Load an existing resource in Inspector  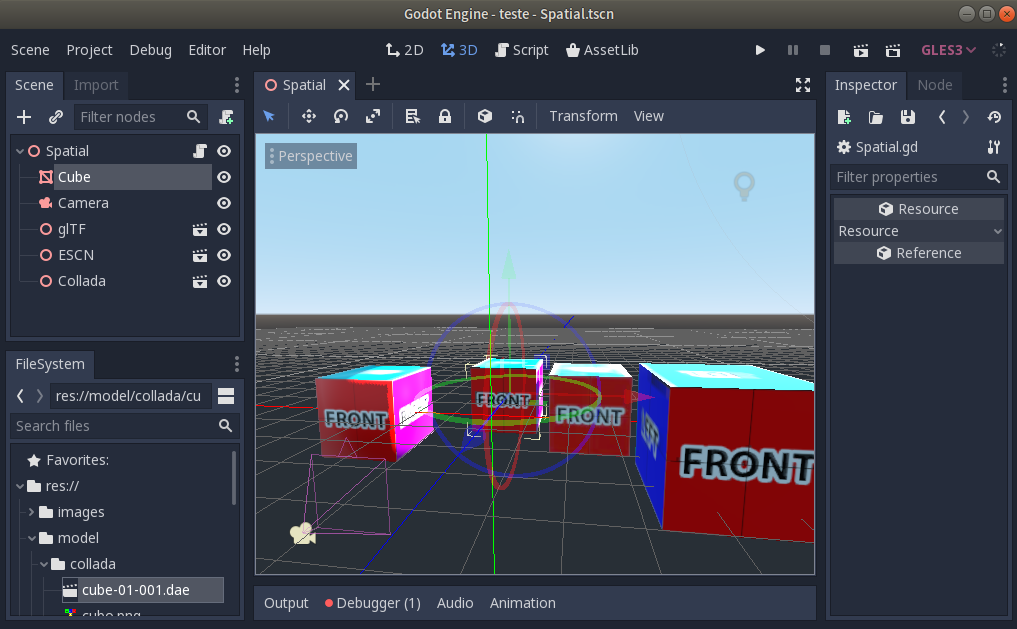pos(876,117)
